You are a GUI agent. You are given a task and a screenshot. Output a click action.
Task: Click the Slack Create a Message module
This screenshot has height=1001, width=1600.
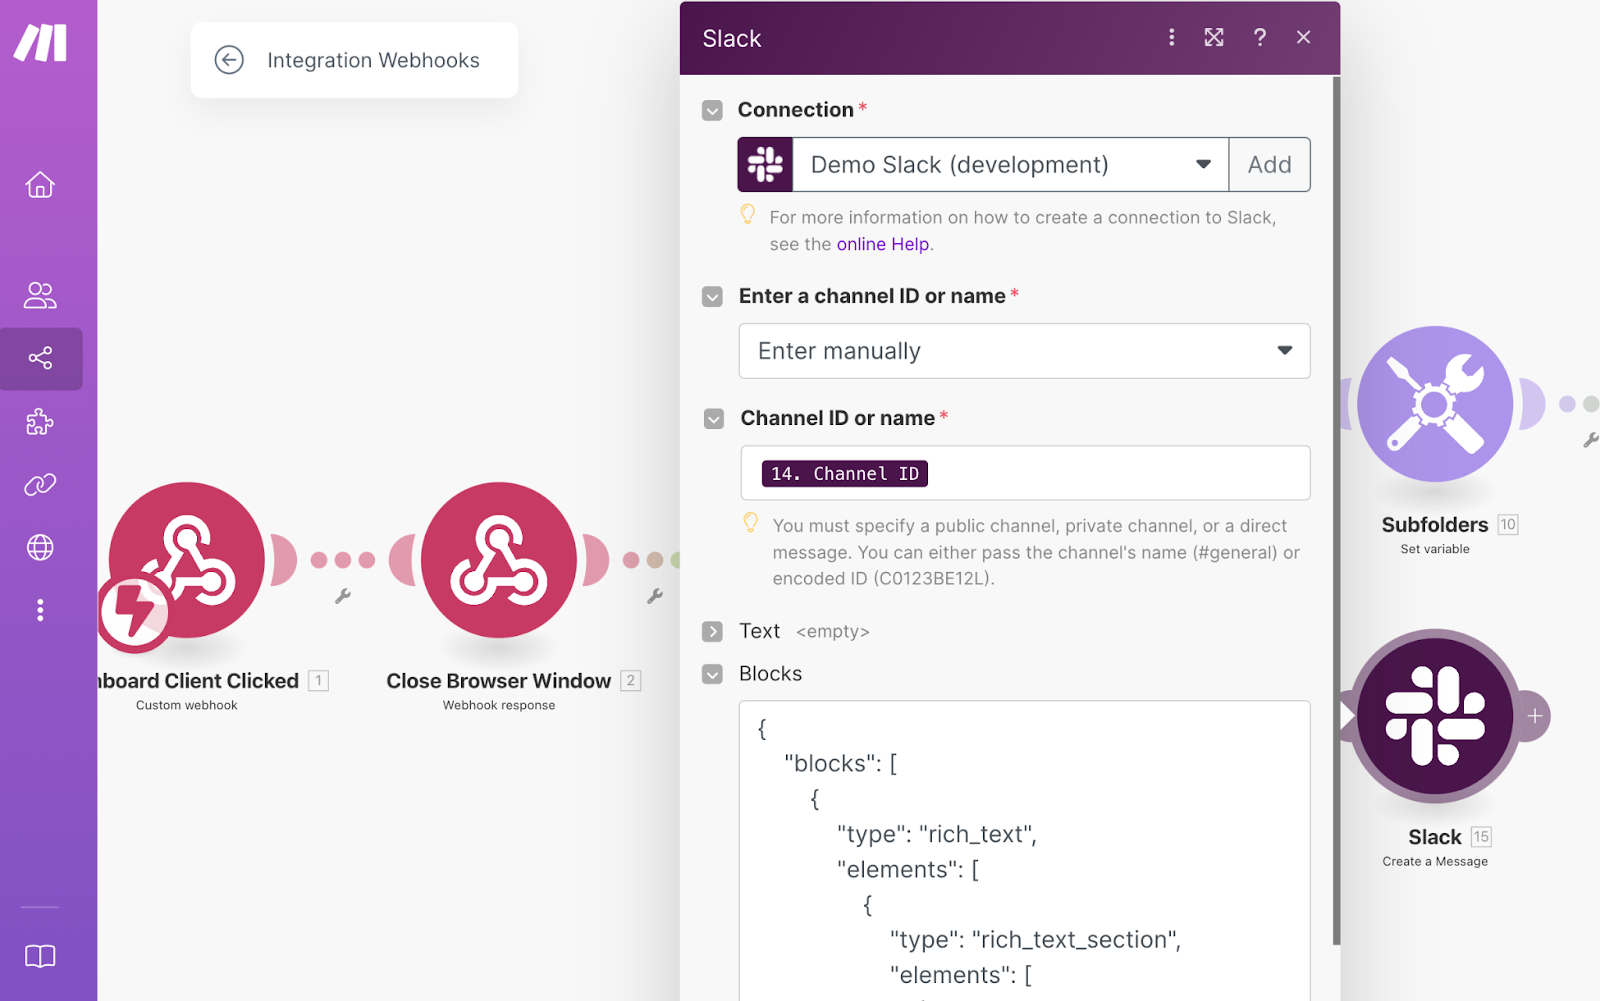(x=1435, y=716)
